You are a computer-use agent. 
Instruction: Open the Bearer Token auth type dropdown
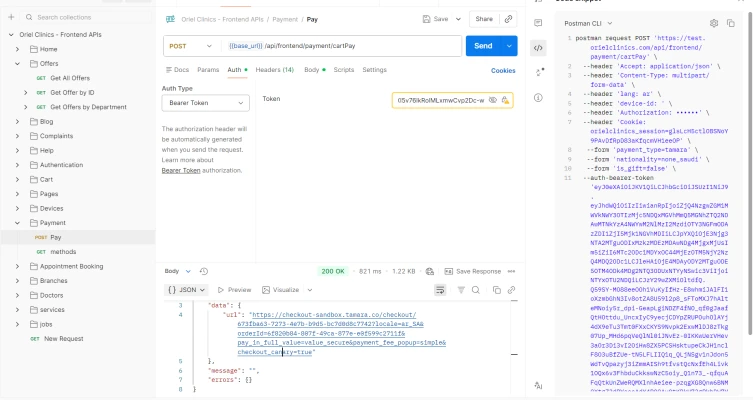[x=205, y=102]
